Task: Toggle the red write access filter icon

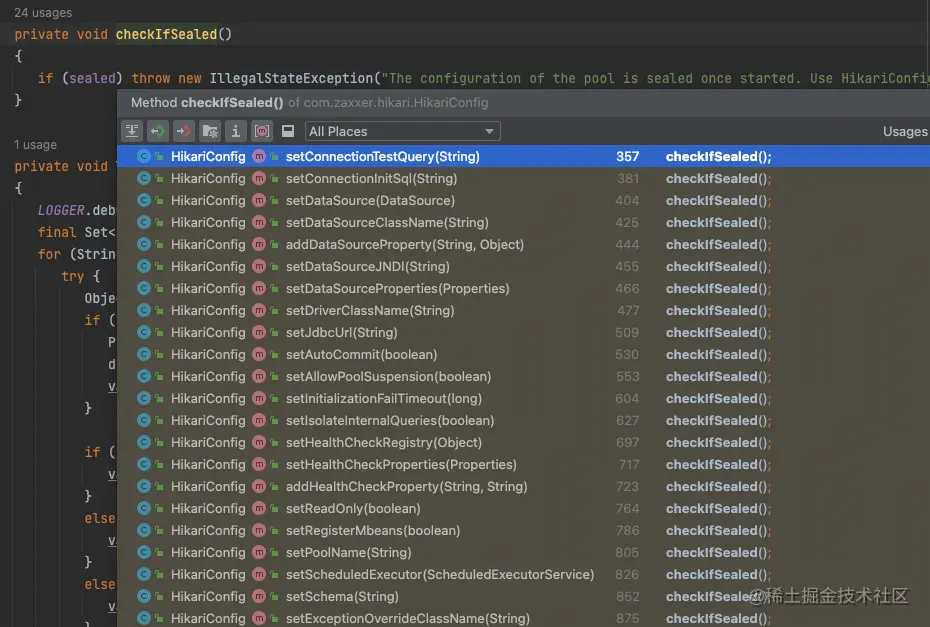Action: click(184, 131)
